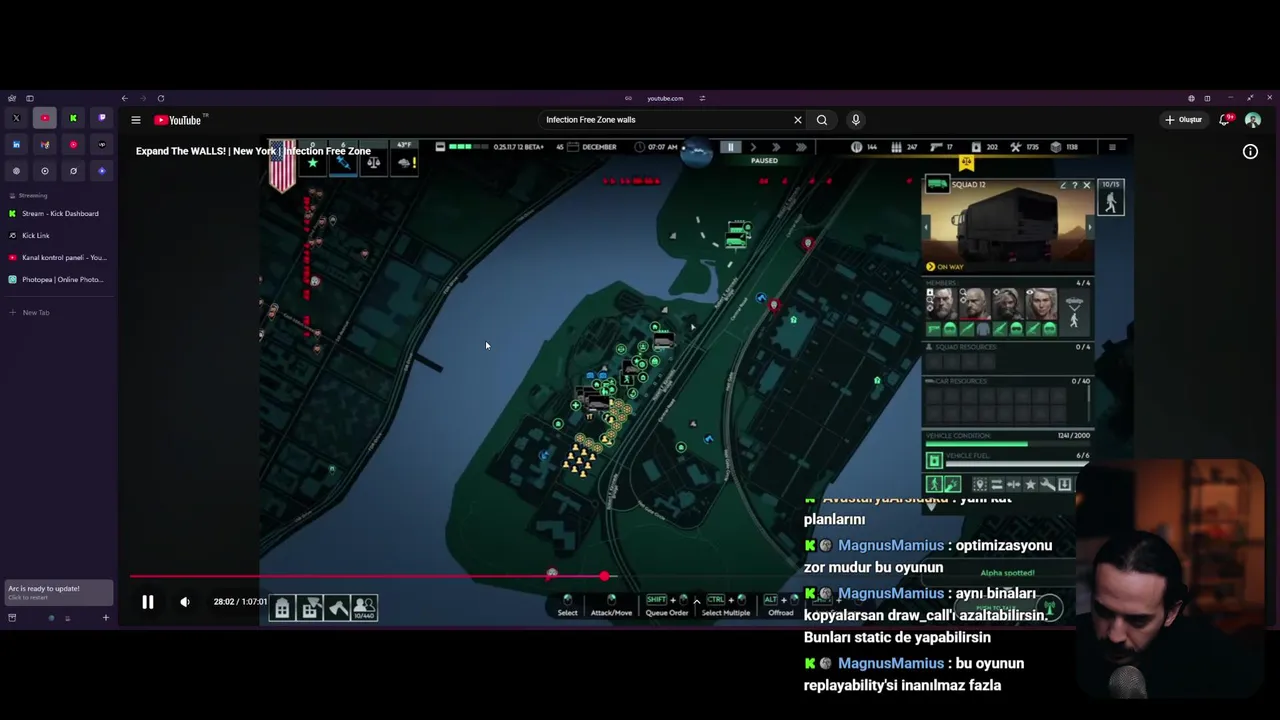Viewport: 1280px width, 720px height.
Task: Click the youtube.com address bar
Action: (665, 98)
